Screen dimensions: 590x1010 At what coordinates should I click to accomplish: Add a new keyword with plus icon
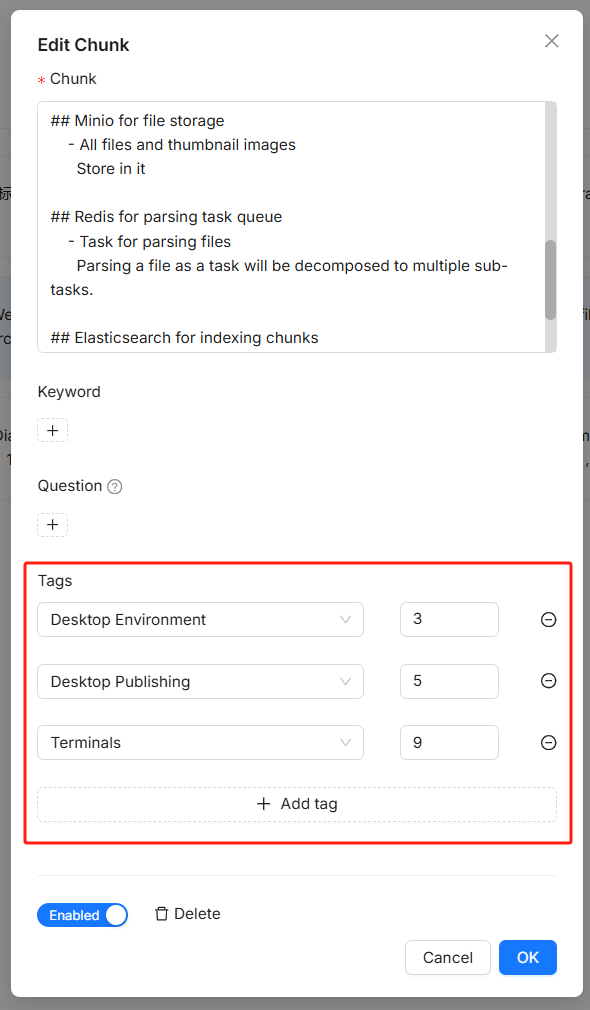53,430
